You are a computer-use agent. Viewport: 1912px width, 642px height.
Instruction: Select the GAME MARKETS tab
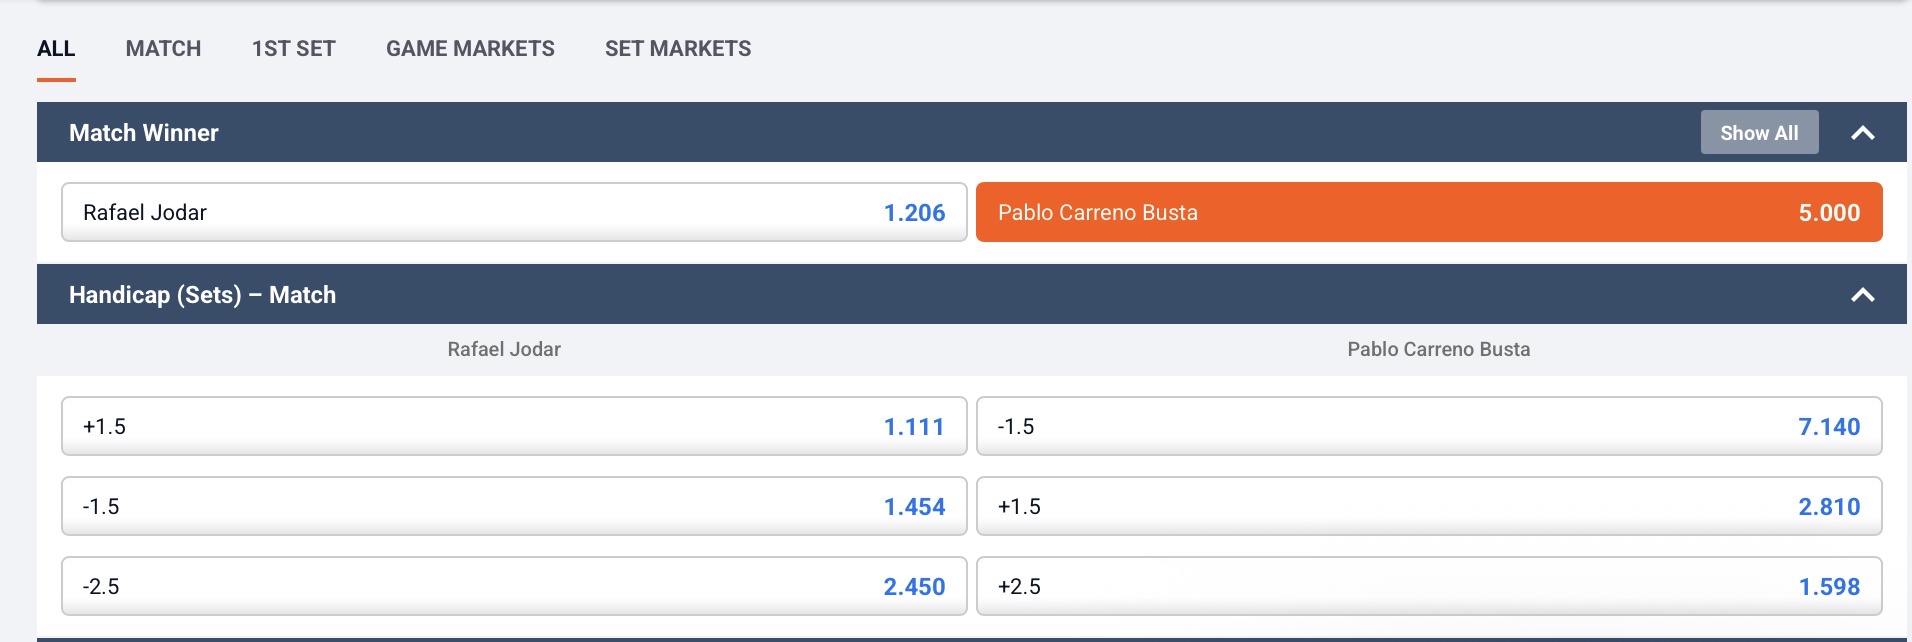(x=470, y=48)
